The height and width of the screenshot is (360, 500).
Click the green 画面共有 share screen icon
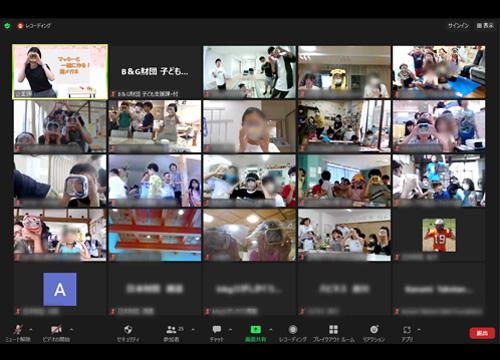tap(256, 330)
